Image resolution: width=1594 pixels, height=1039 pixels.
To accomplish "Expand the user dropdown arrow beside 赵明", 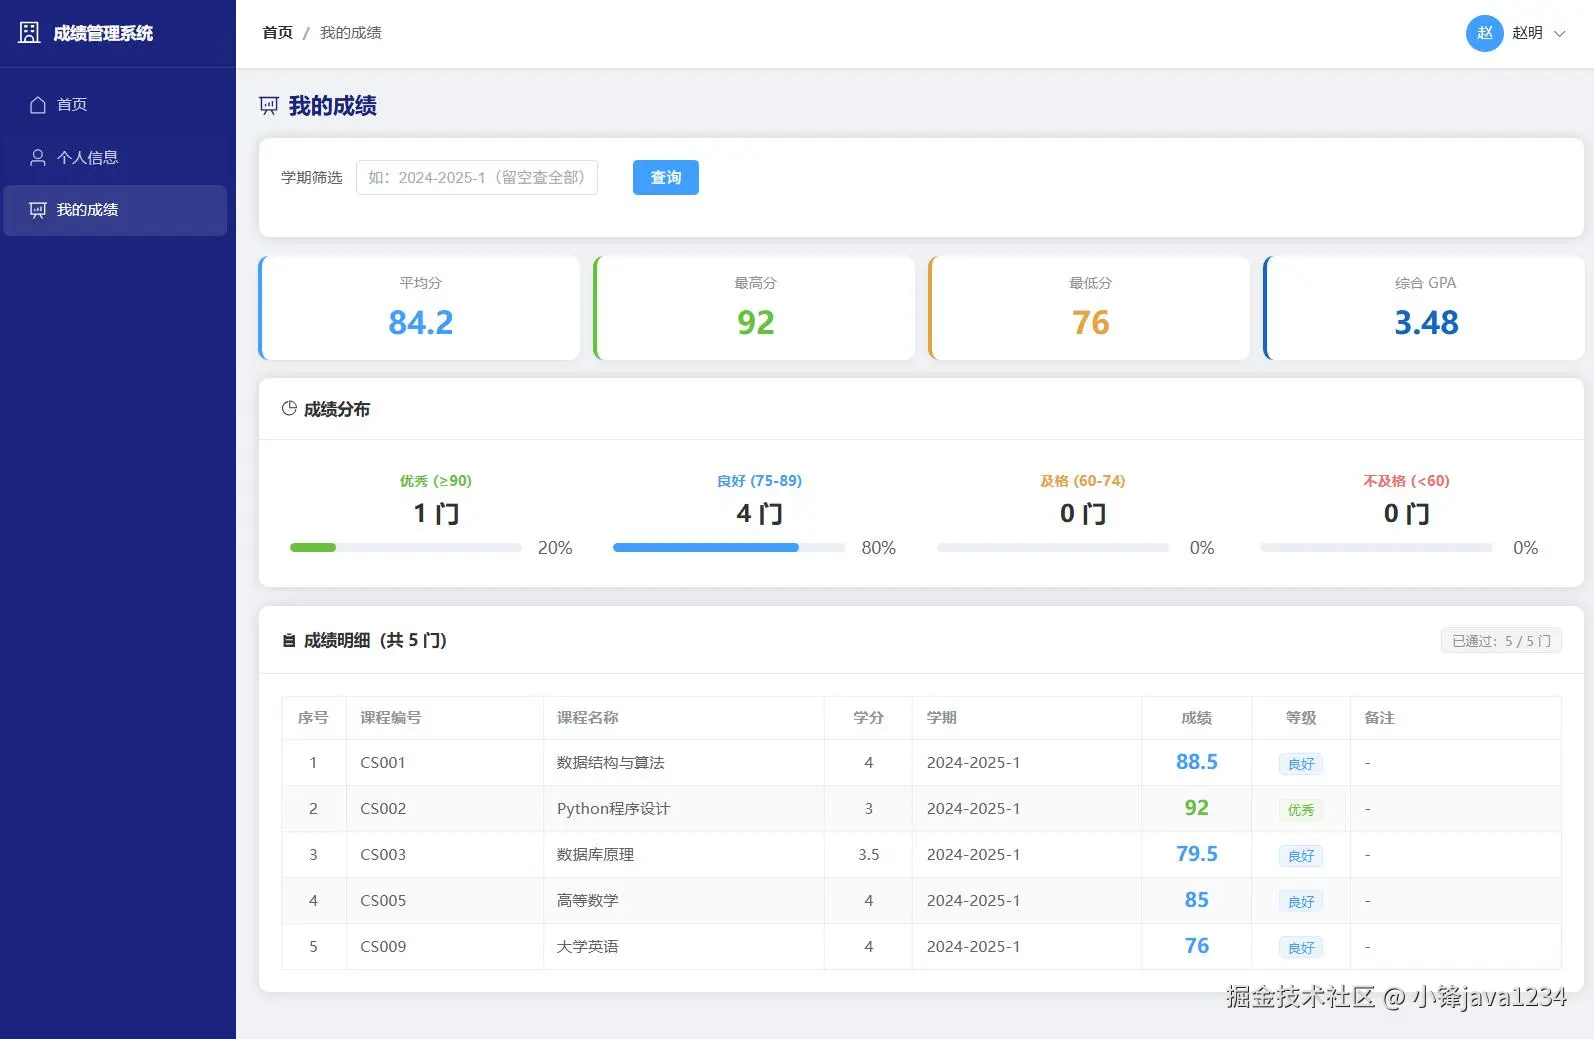I will tap(1559, 34).
